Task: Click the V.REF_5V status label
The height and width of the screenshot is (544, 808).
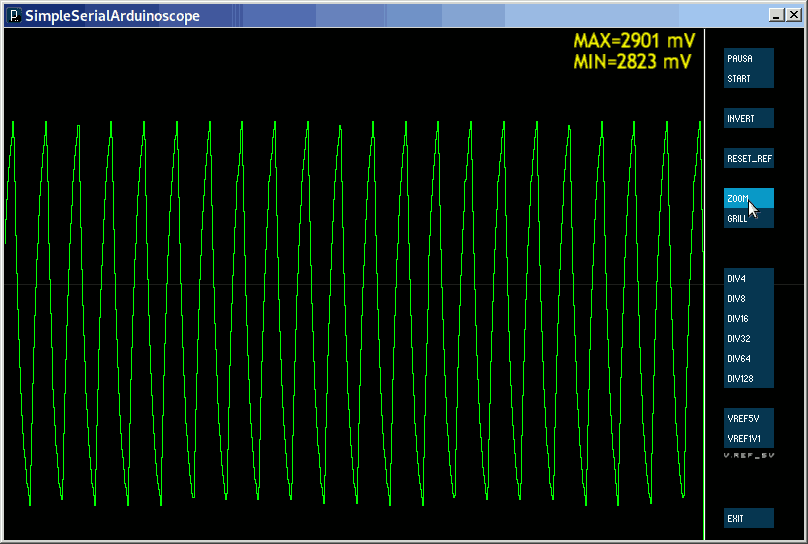Action: [x=749, y=455]
